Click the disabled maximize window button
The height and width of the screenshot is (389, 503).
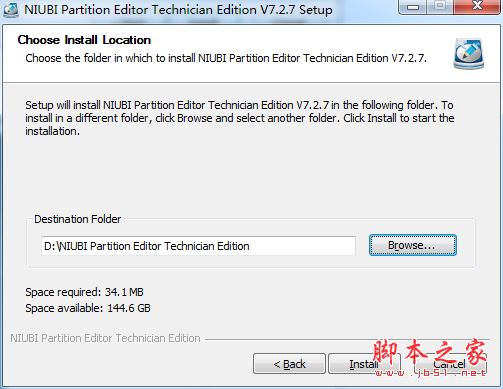pyautogui.click(x=440, y=6)
